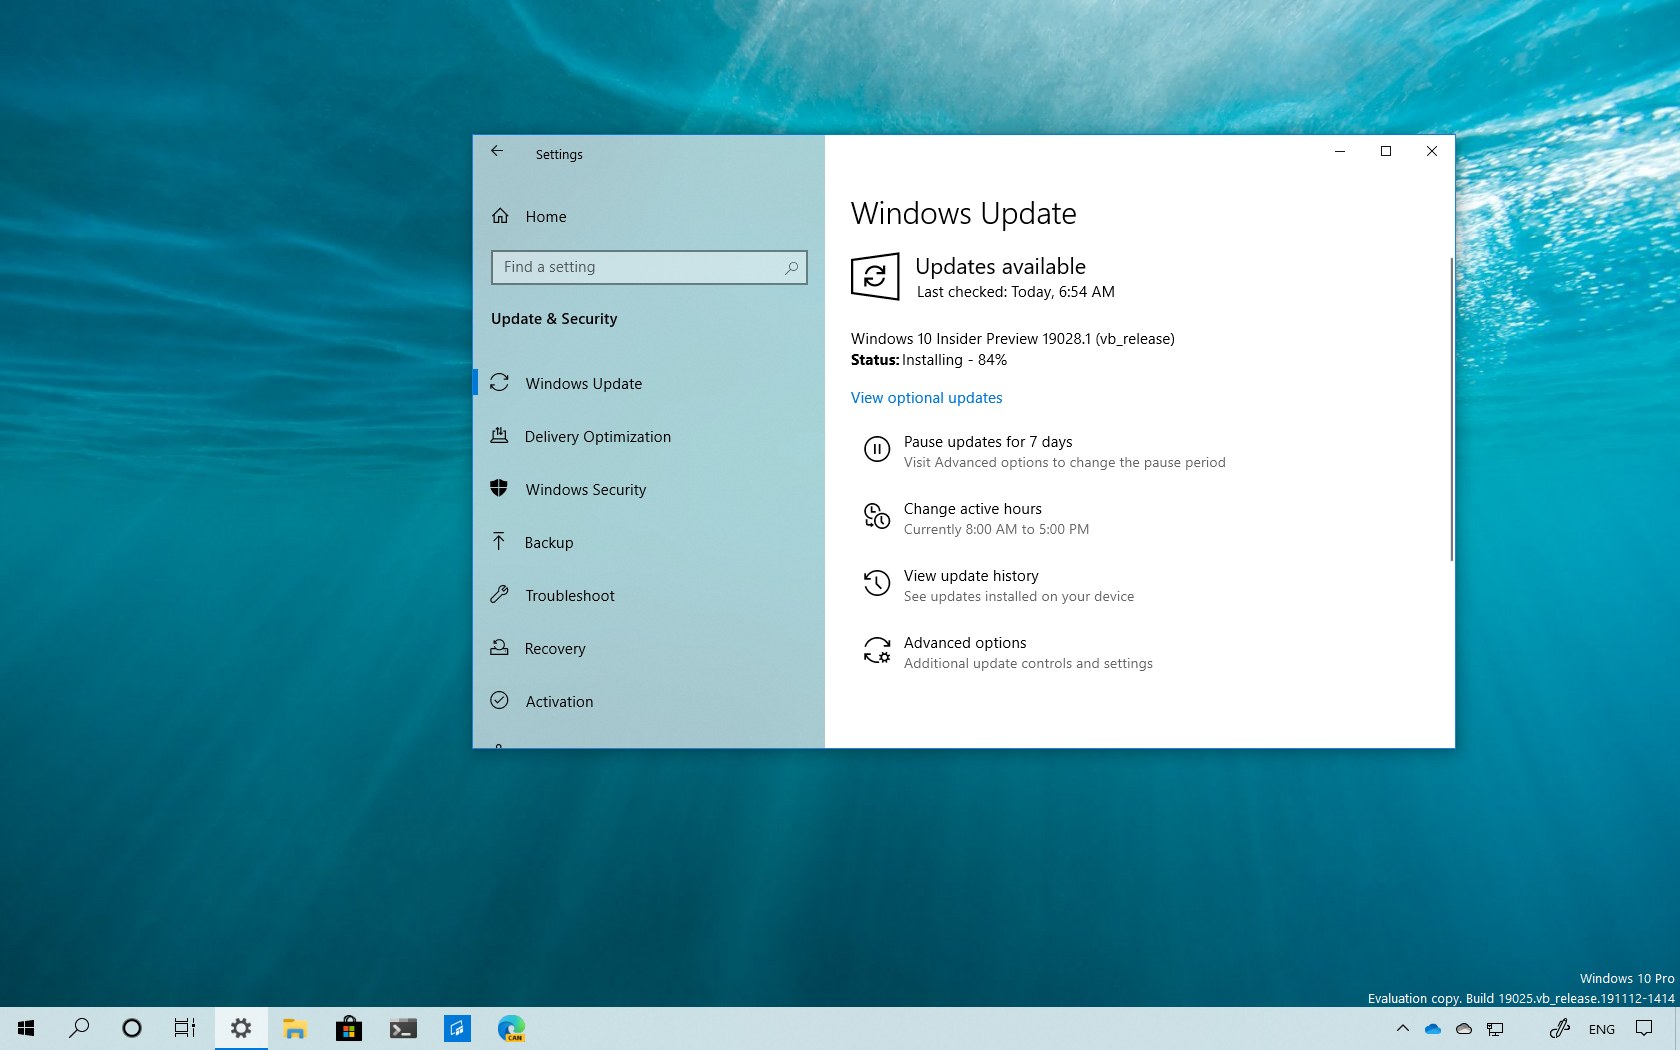Open Troubleshoot via its wrench icon

(501, 594)
